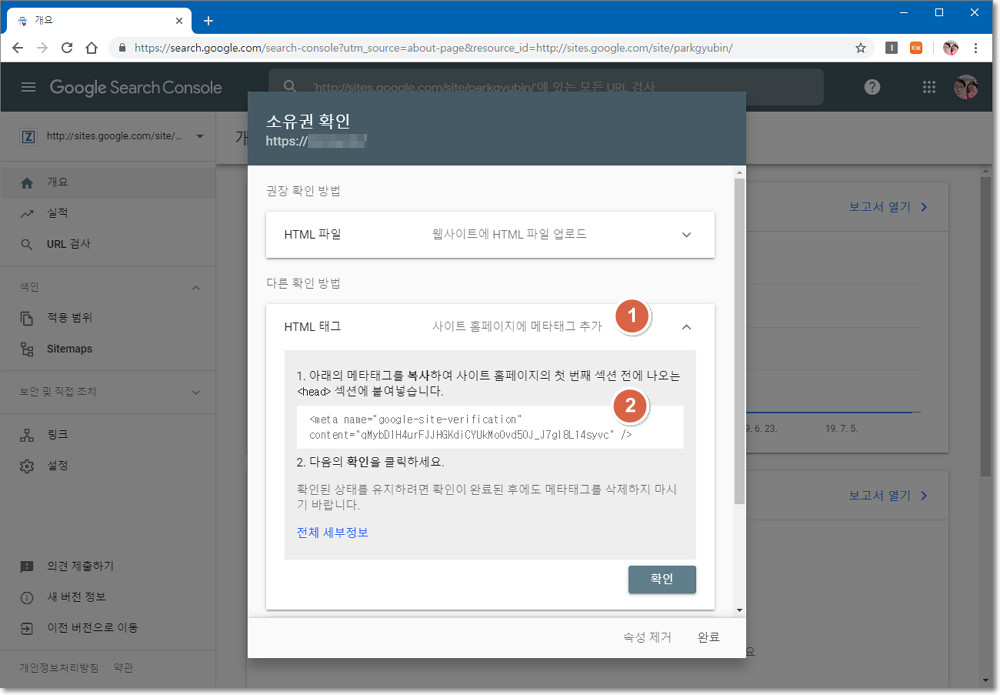This screenshot has width=1000, height=695.
Task: Click the 링크 network icon
Action: coord(27,435)
